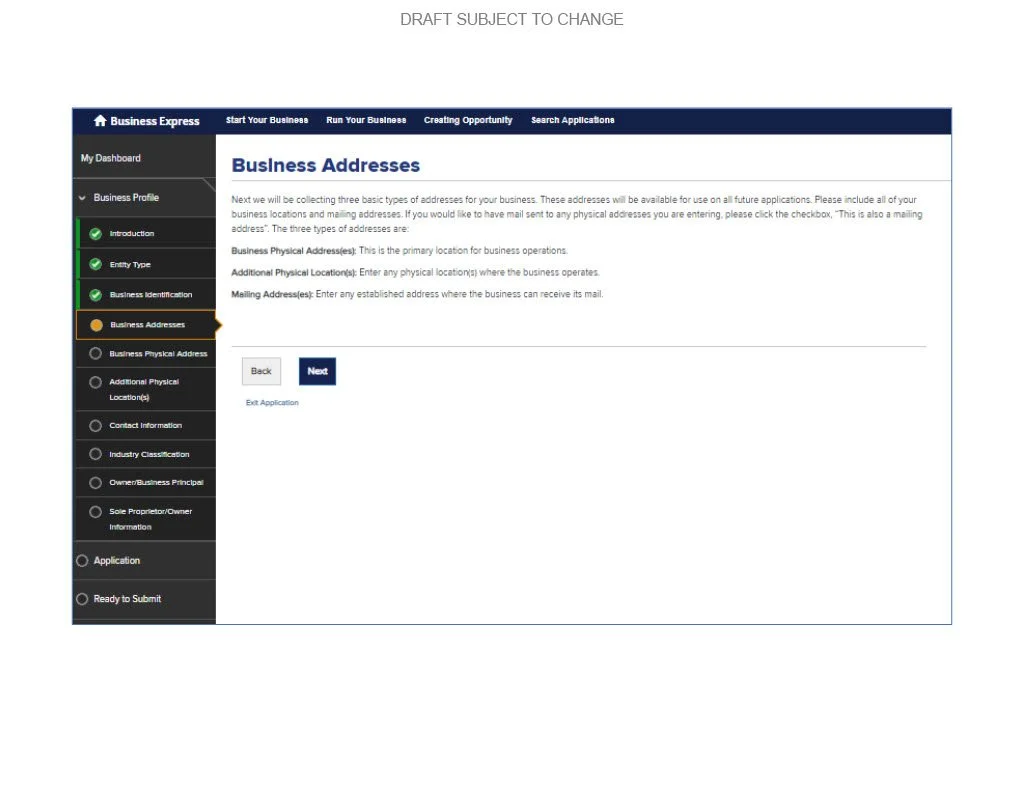Click the green checkmark beside Introduction
The image size is (1024, 791).
point(95,234)
